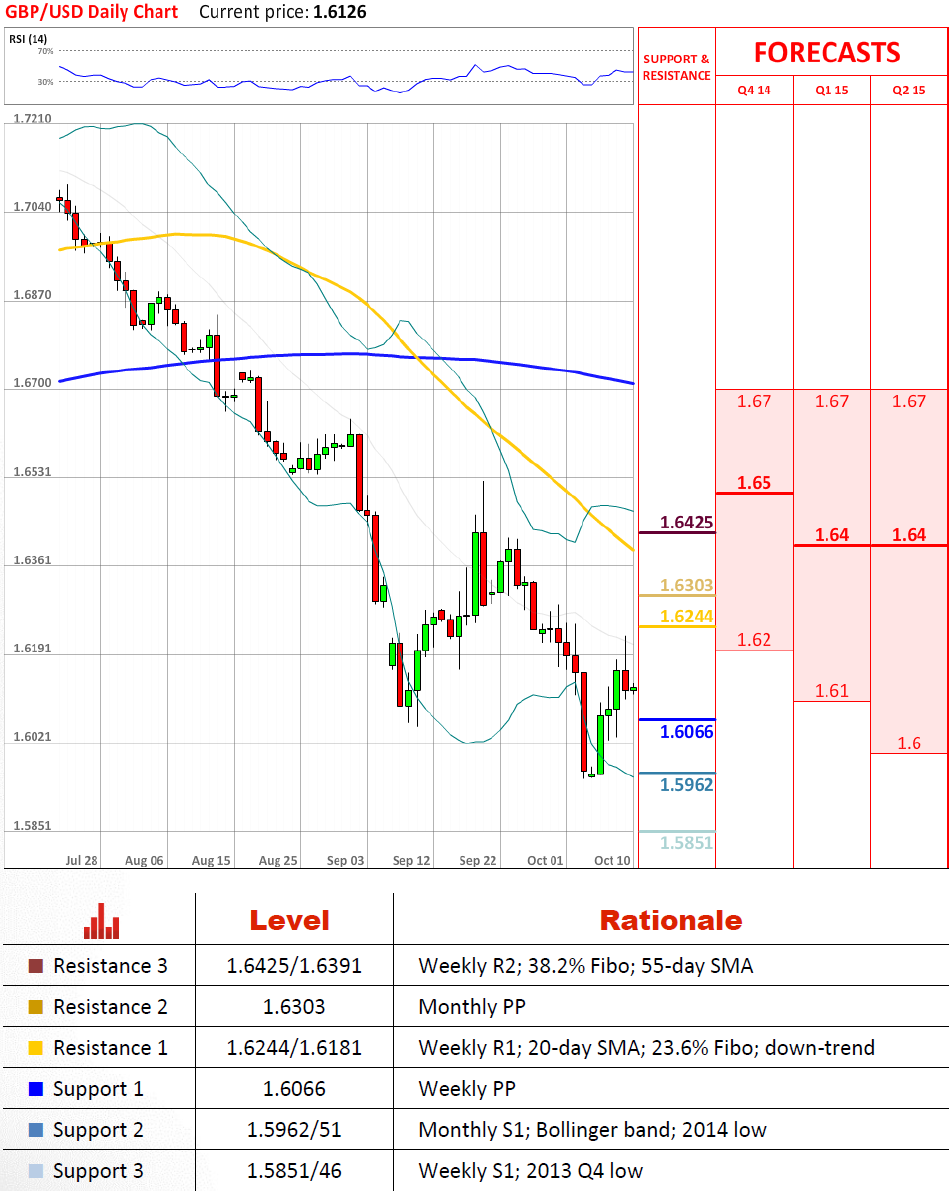This screenshot has height=1191, width=950.
Task: Click the 1.61 lower bound in Q1 15
Action: [832, 690]
